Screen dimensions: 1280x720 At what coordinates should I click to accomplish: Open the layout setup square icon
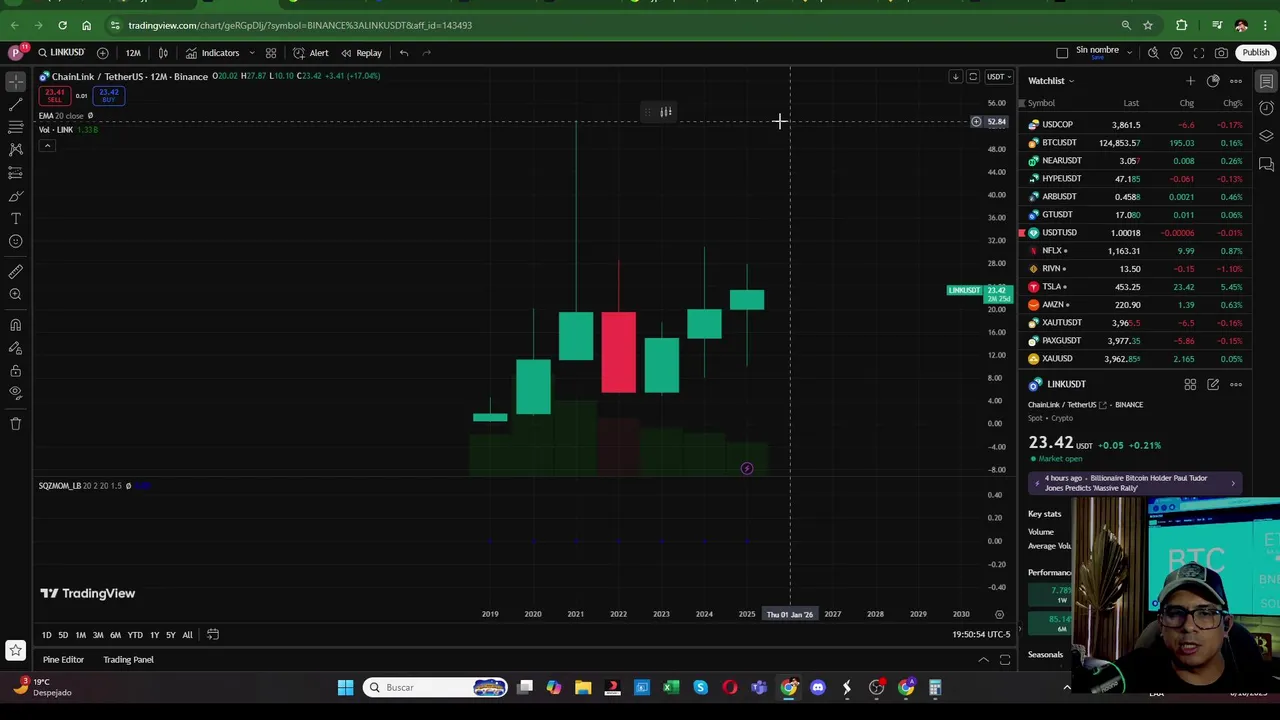[x=1062, y=52]
